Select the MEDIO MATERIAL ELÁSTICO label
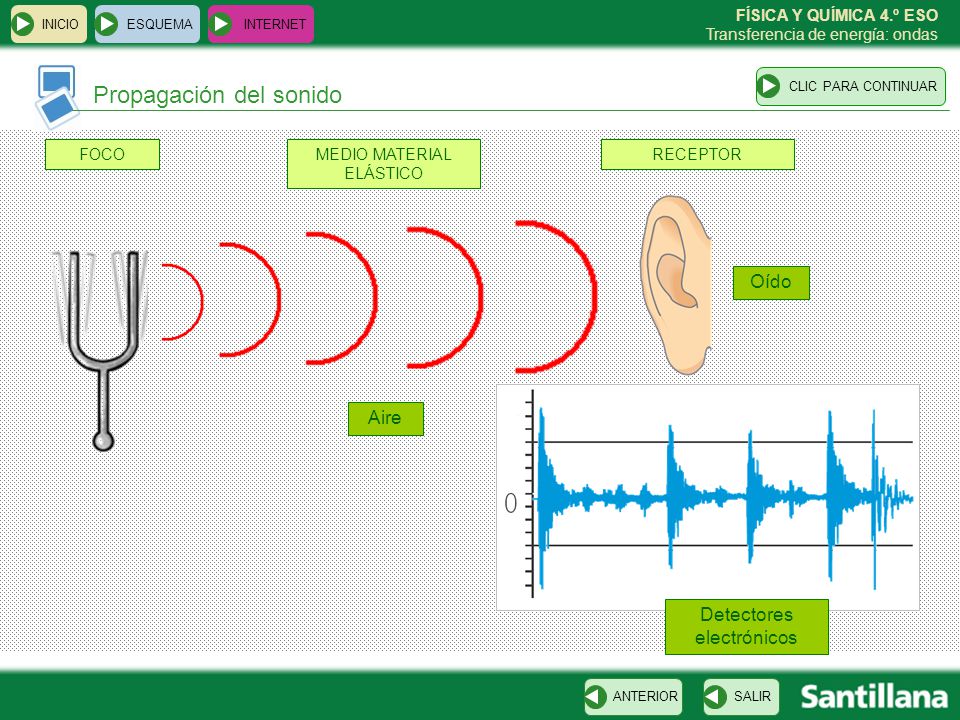Screen dimensions: 960x720 384,163
